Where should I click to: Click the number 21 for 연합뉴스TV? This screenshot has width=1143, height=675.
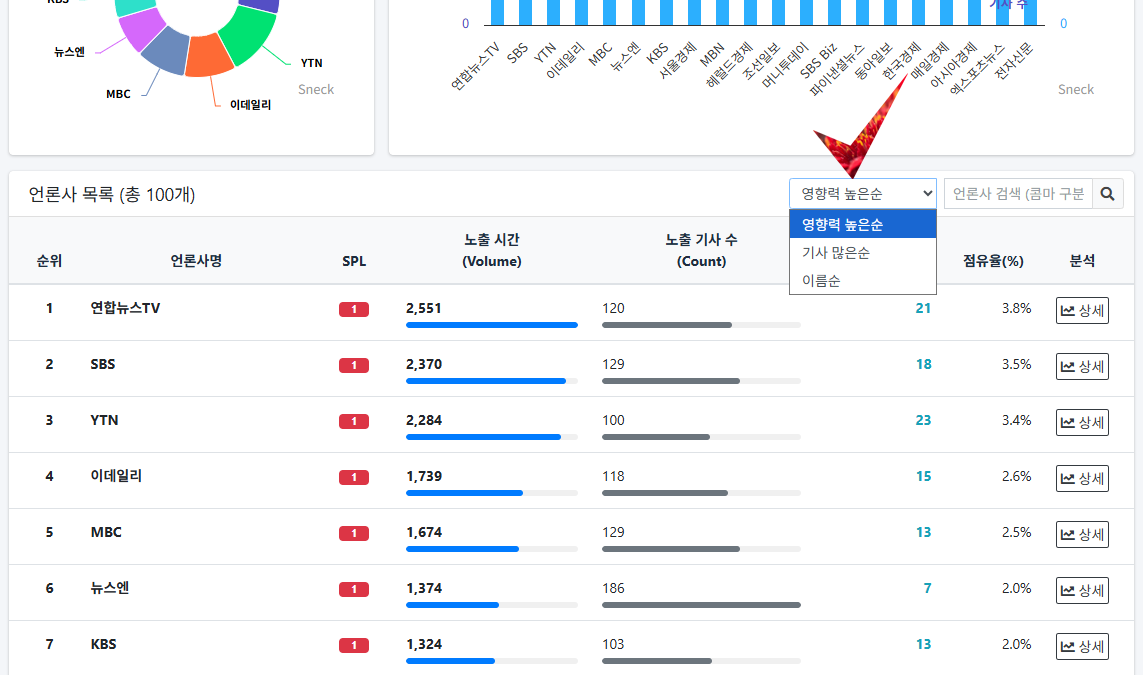pos(923,309)
